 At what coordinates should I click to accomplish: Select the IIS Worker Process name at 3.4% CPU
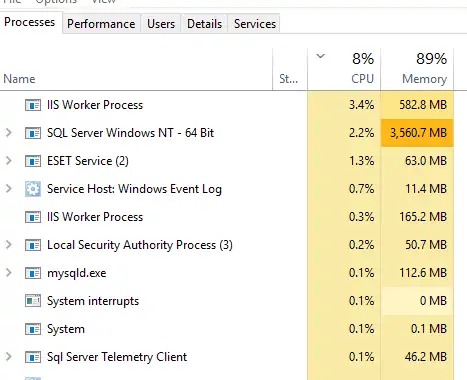tap(95, 105)
